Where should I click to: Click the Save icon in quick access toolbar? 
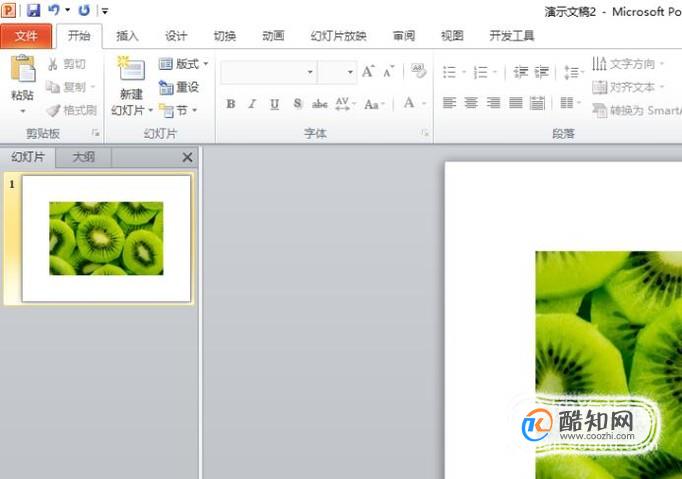33,10
